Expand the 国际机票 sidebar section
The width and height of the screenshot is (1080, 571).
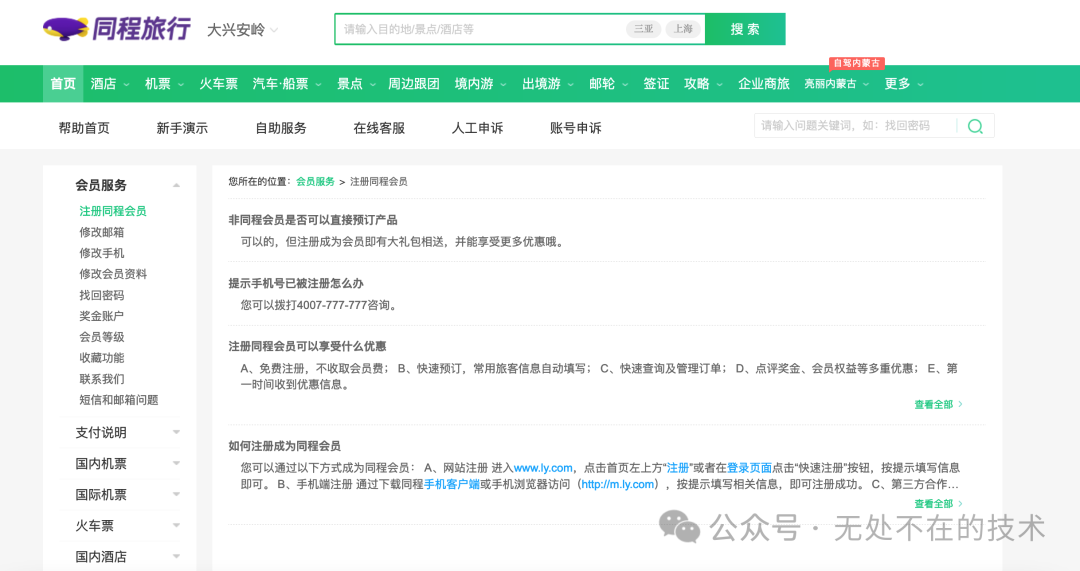point(127,495)
